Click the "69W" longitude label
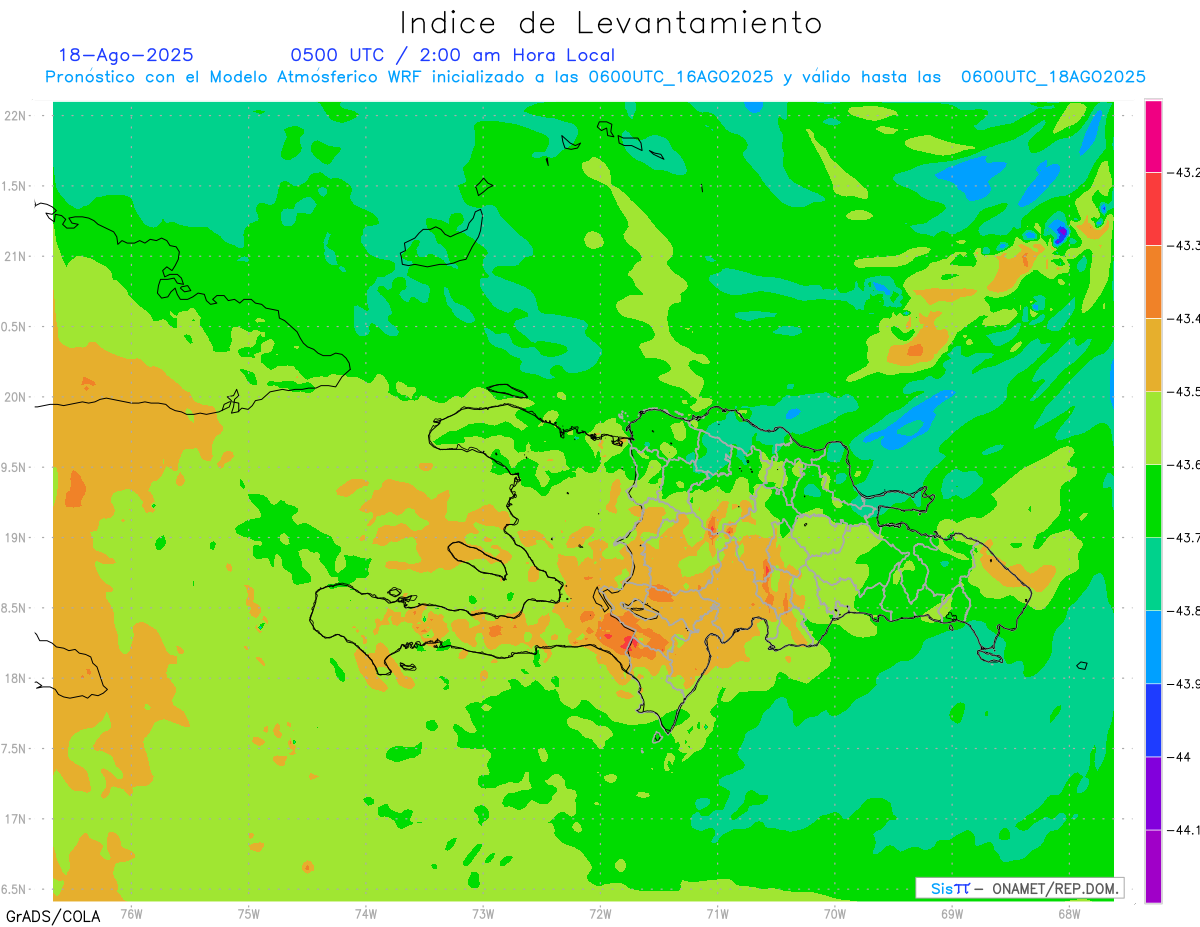This screenshot has height=927, width=1200. pyautogui.click(x=952, y=913)
